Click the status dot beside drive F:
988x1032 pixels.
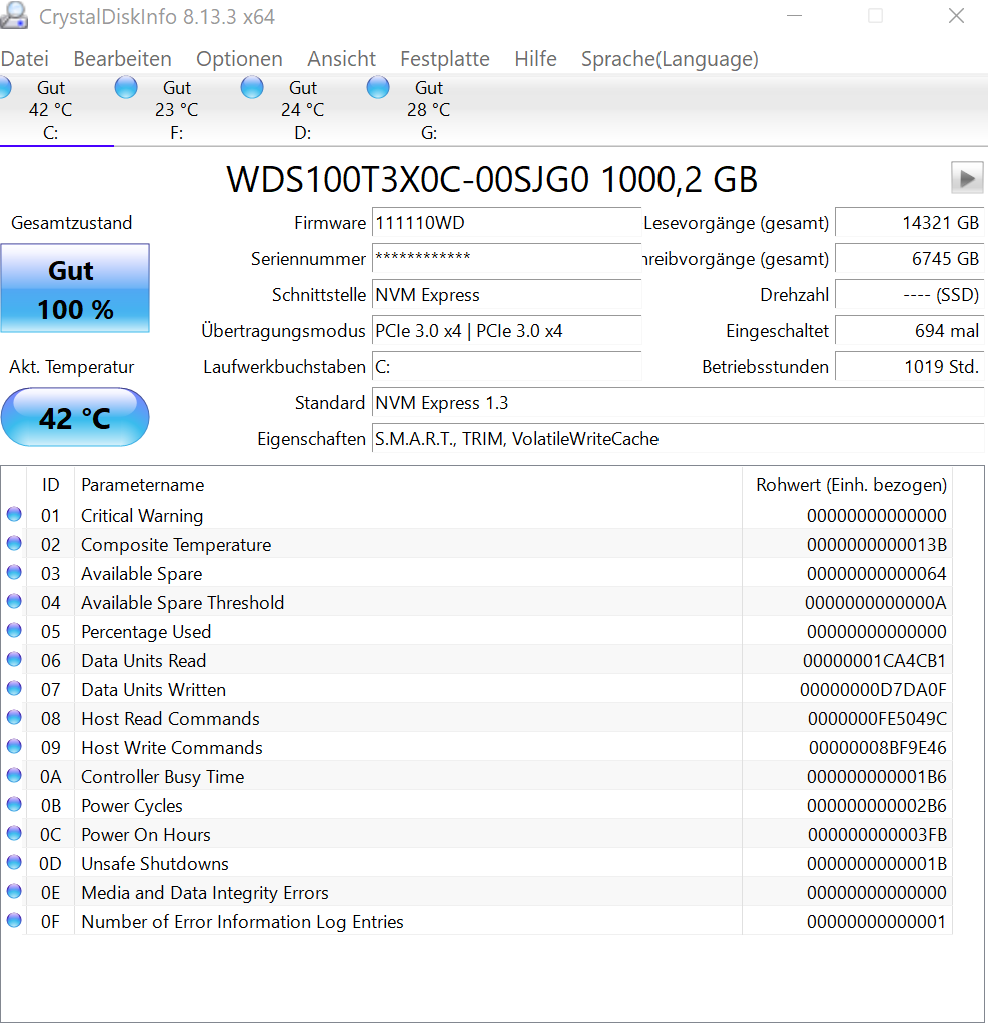point(126,87)
